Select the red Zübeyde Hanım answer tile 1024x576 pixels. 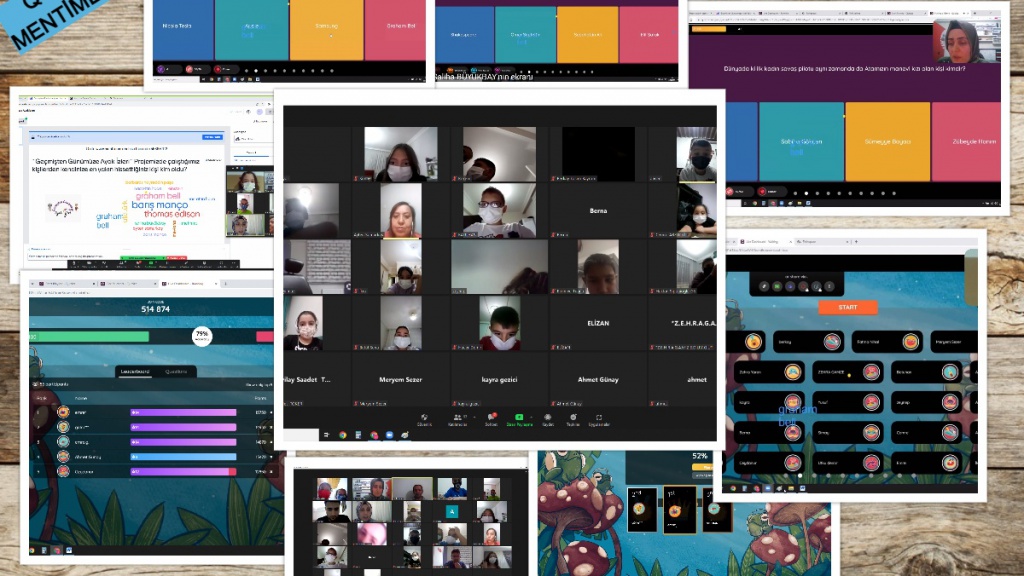pyautogui.click(x=964, y=141)
